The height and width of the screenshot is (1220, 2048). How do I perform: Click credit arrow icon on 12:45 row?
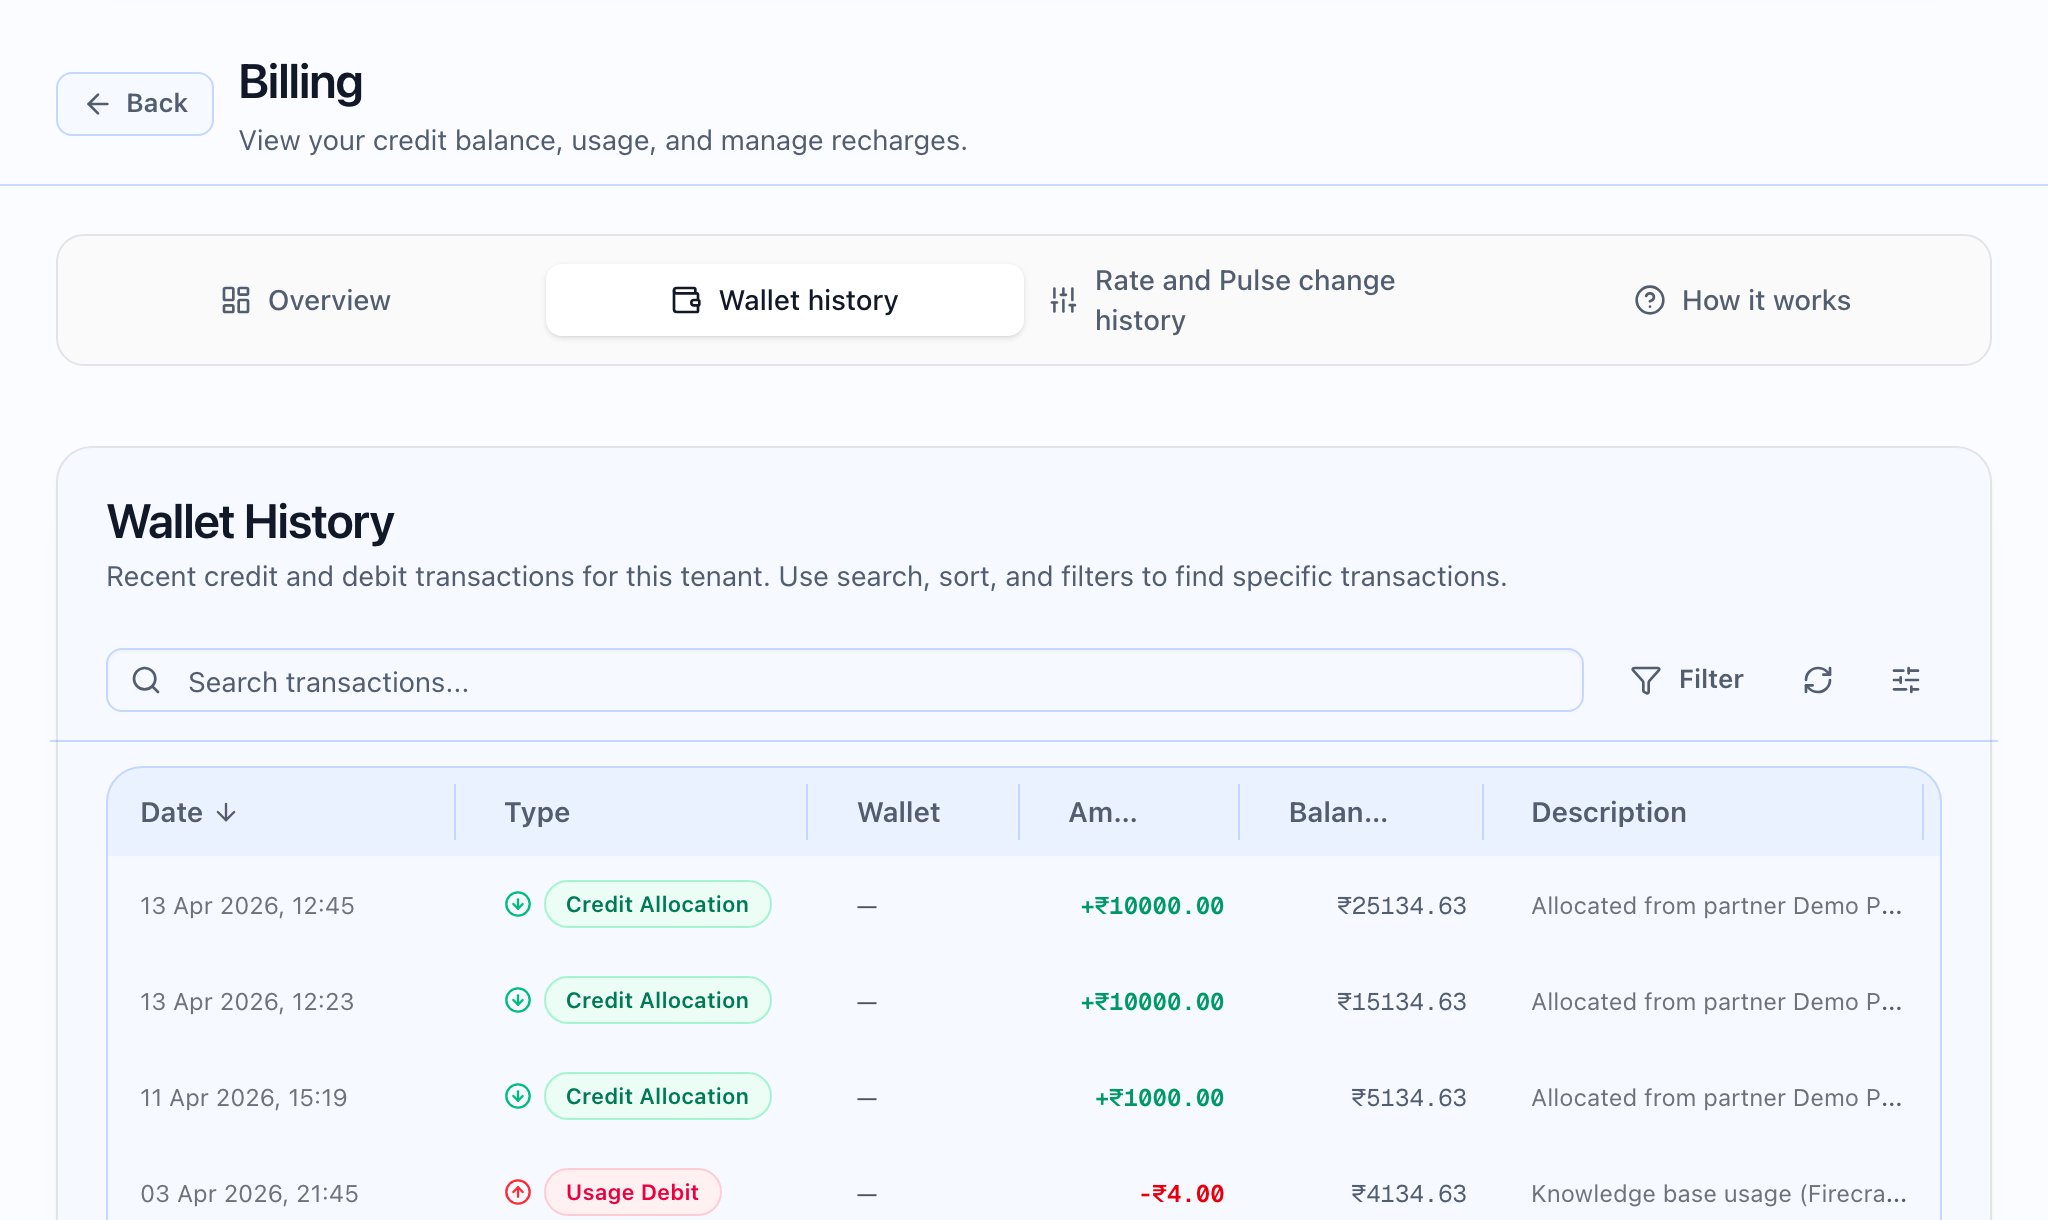coord(518,904)
